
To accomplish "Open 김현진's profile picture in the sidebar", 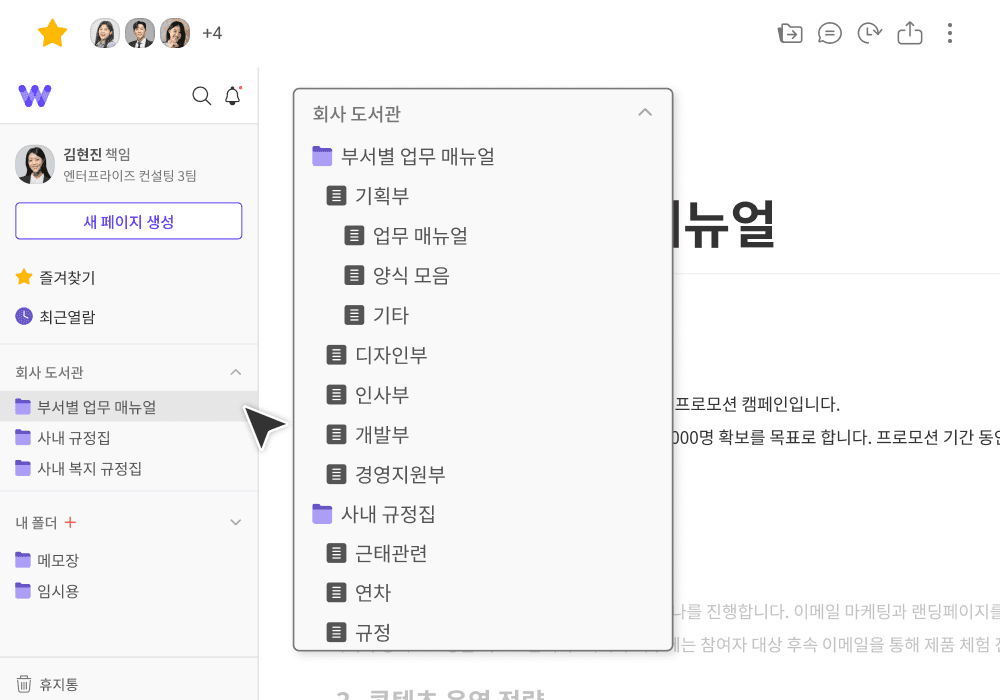I will click(x=35, y=164).
